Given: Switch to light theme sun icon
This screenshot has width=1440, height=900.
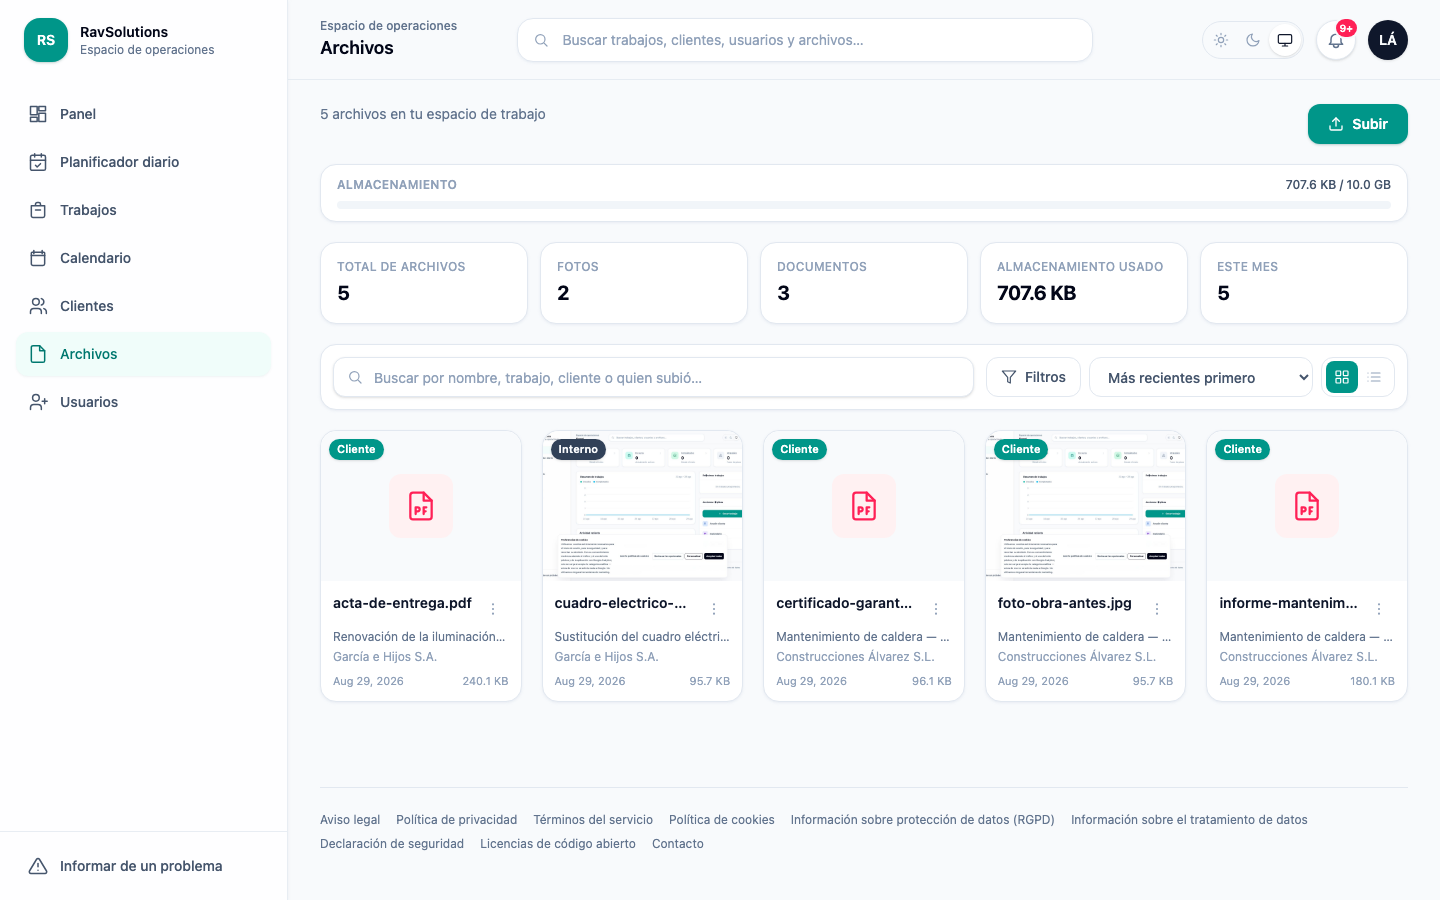Looking at the screenshot, I should pyautogui.click(x=1221, y=40).
